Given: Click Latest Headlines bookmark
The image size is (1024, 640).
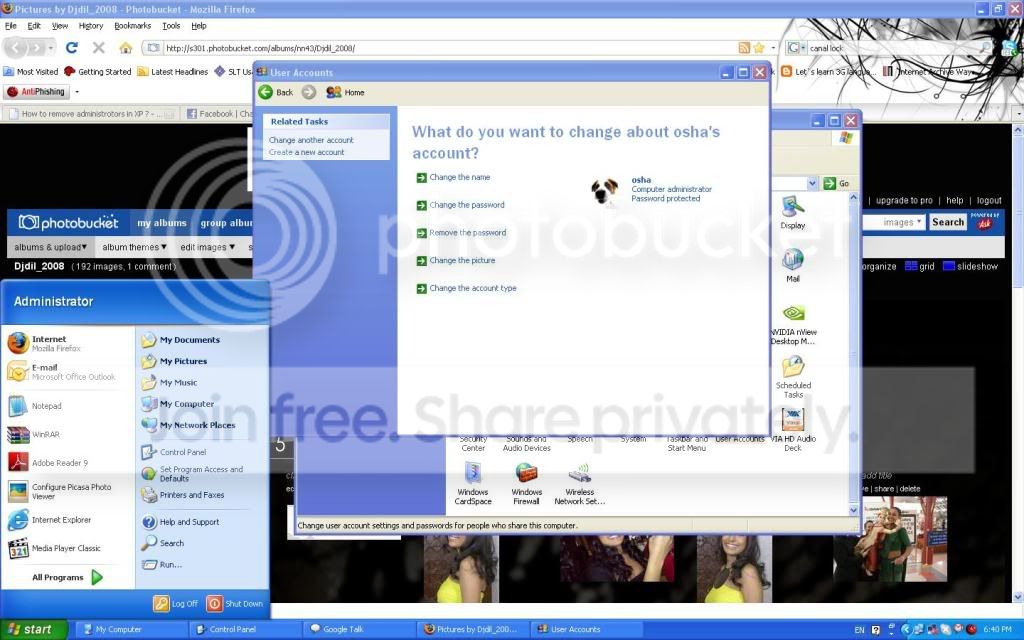Looking at the screenshot, I should point(172,72).
